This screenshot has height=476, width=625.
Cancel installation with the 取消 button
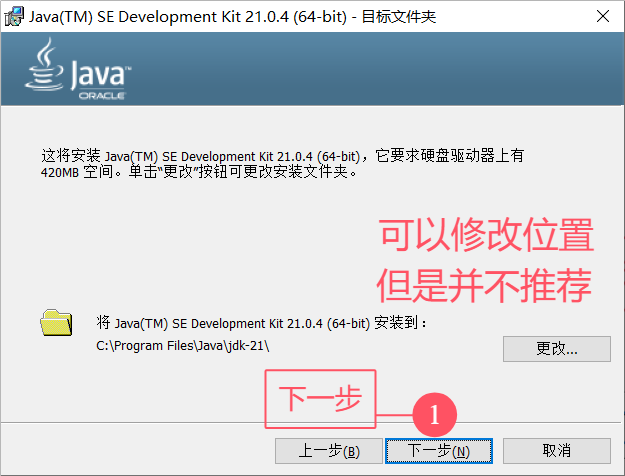(x=557, y=451)
